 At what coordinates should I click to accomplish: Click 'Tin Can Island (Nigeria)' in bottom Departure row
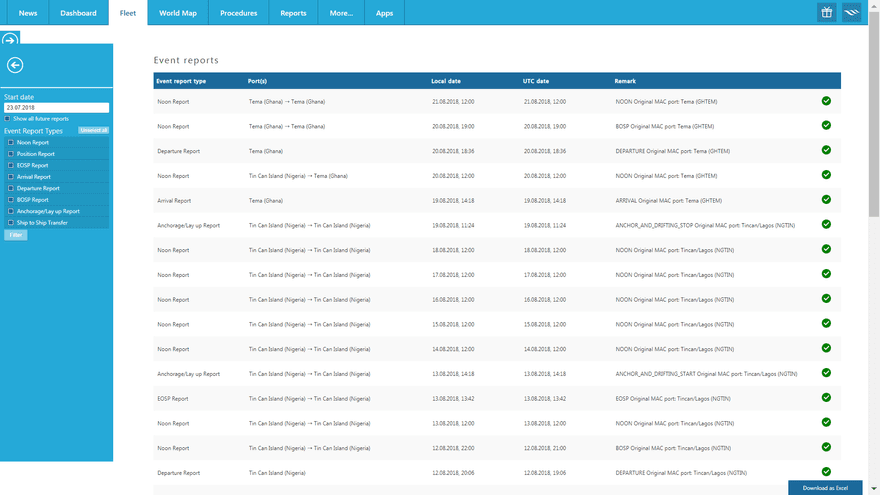pyautogui.click(x=277, y=473)
